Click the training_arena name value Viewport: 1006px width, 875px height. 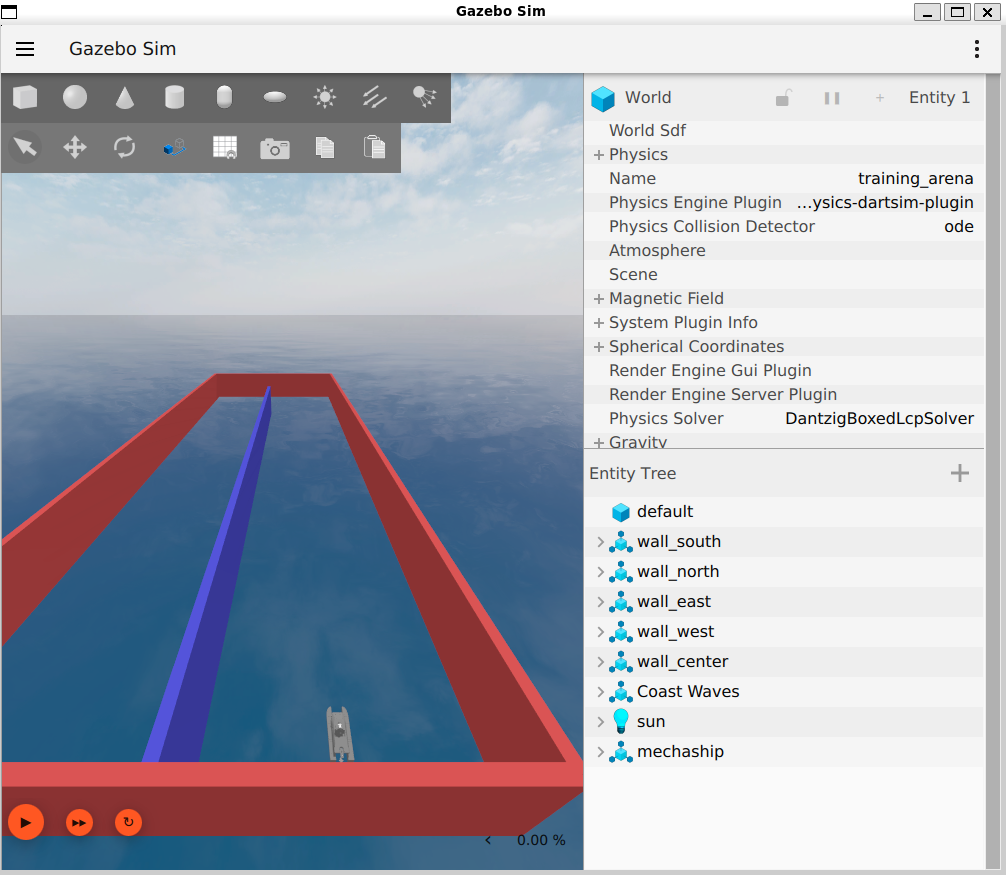click(x=916, y=178)
